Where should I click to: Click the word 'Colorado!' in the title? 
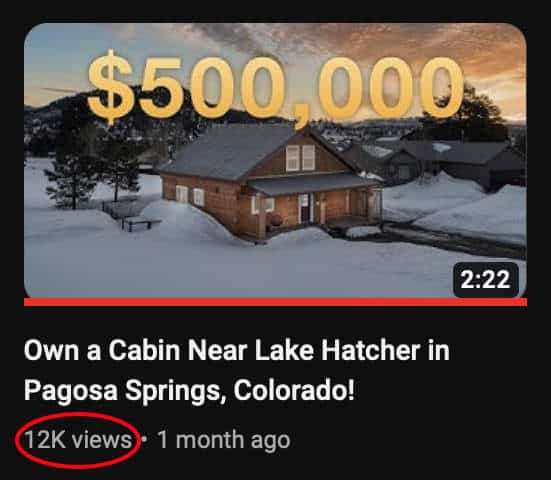(x=294, y=390)
